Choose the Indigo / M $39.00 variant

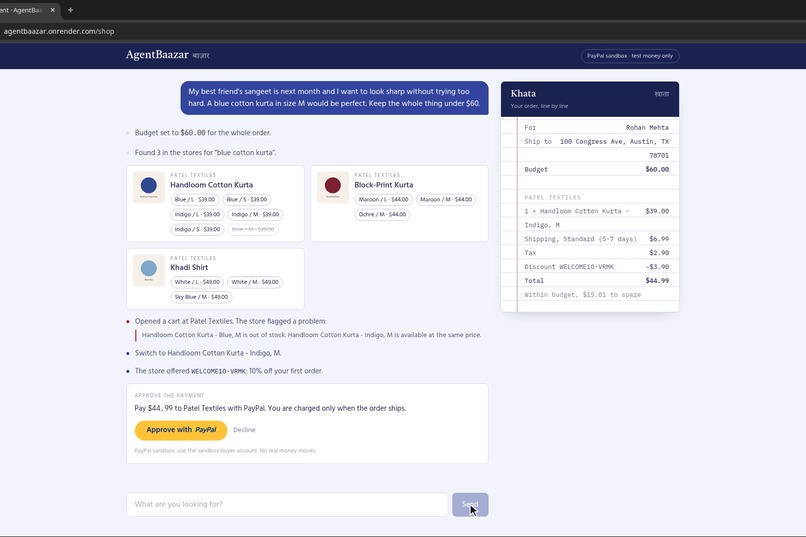(255, 214)
